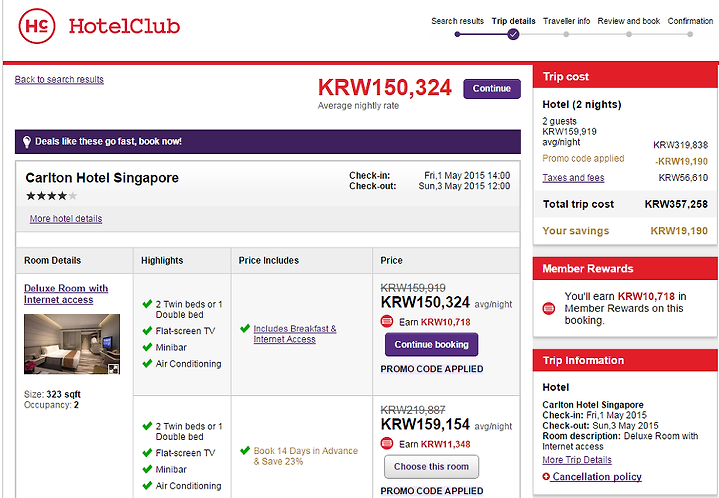
Task: Click the Your savings KRW19,190 amount
Action: (x=679, y=231)
